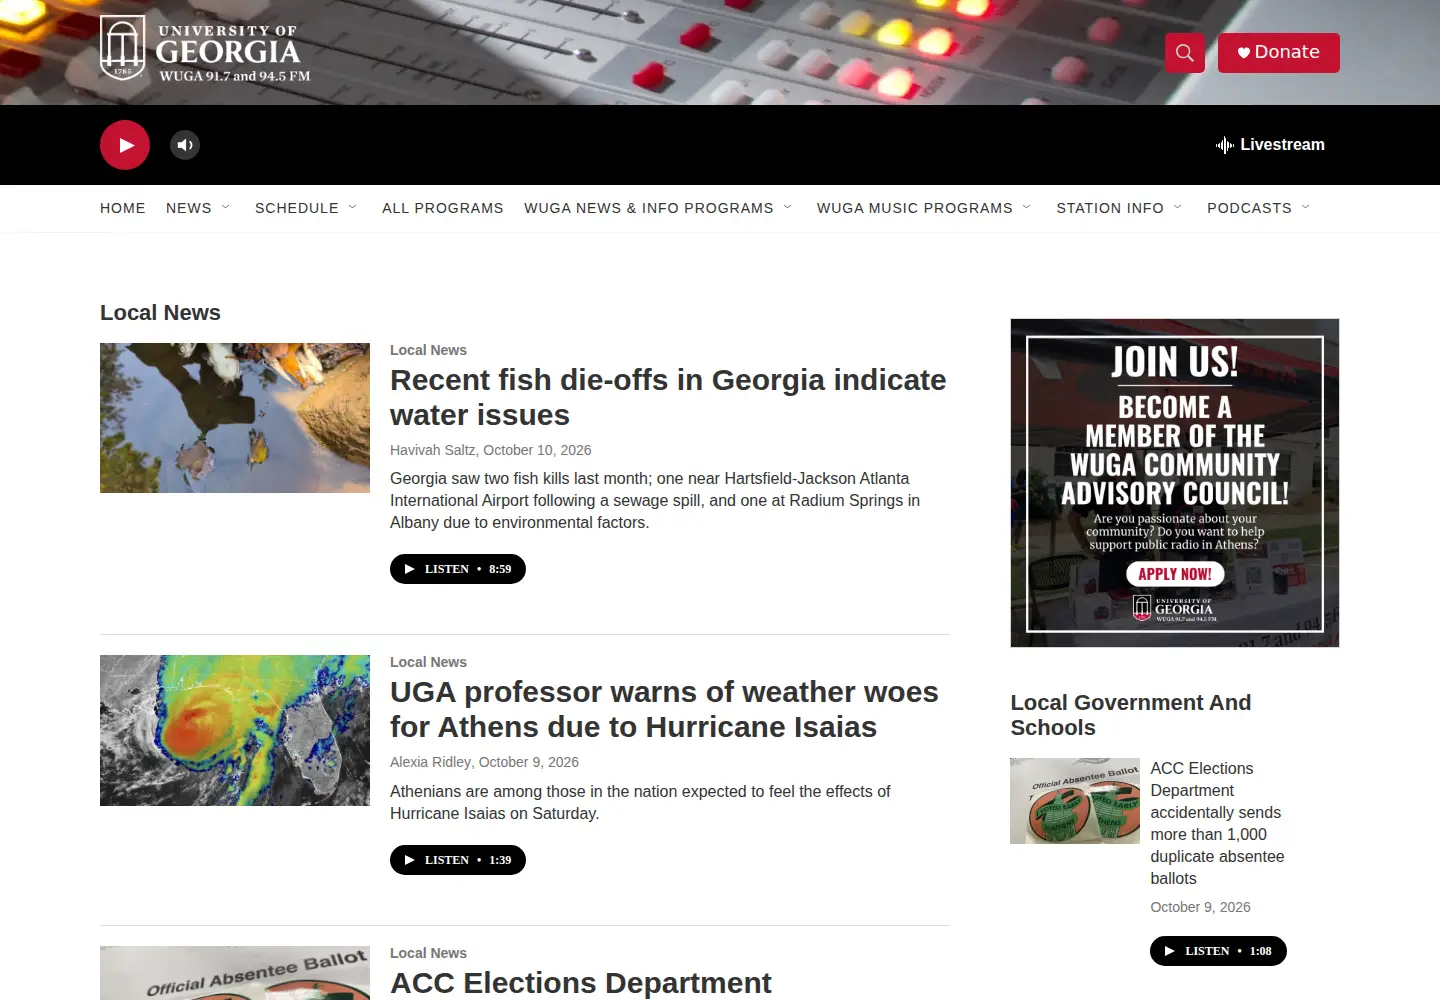This screenshot has width=1440, height=1000.
Task: Open the Local News section heading
Action: (160, 313)
